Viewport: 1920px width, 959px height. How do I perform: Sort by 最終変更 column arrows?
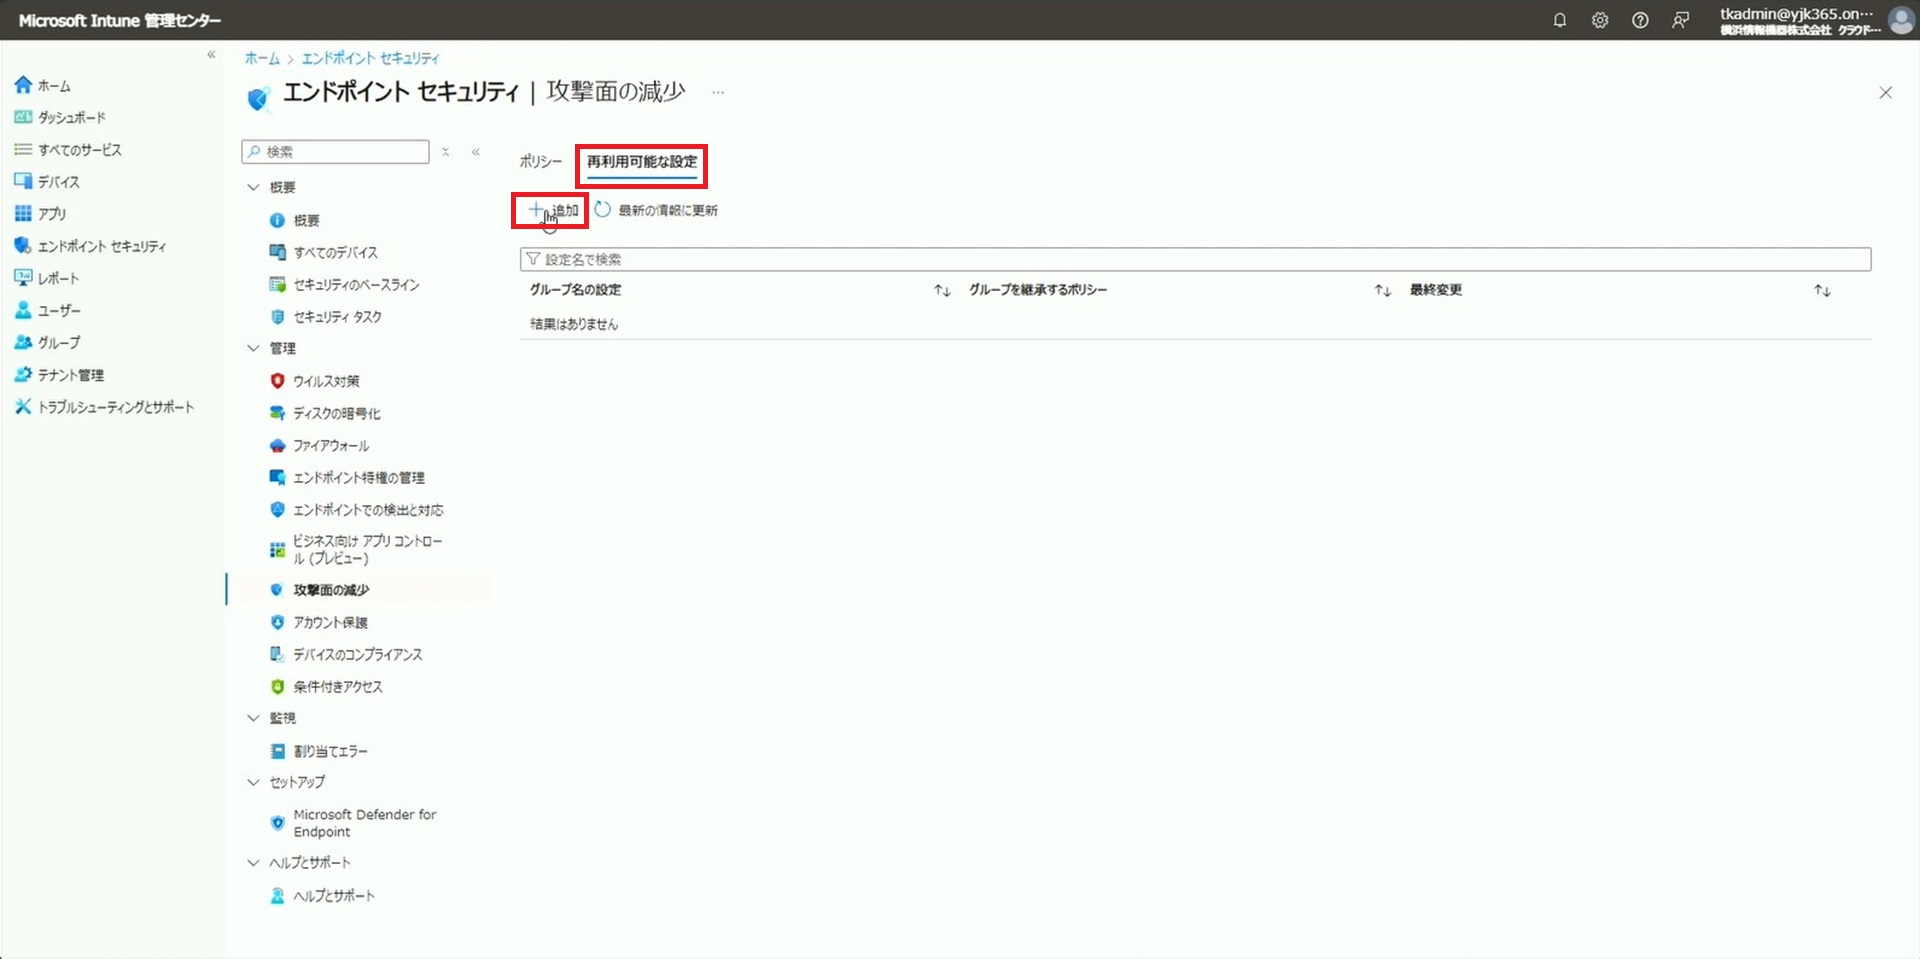(1822, 290)
